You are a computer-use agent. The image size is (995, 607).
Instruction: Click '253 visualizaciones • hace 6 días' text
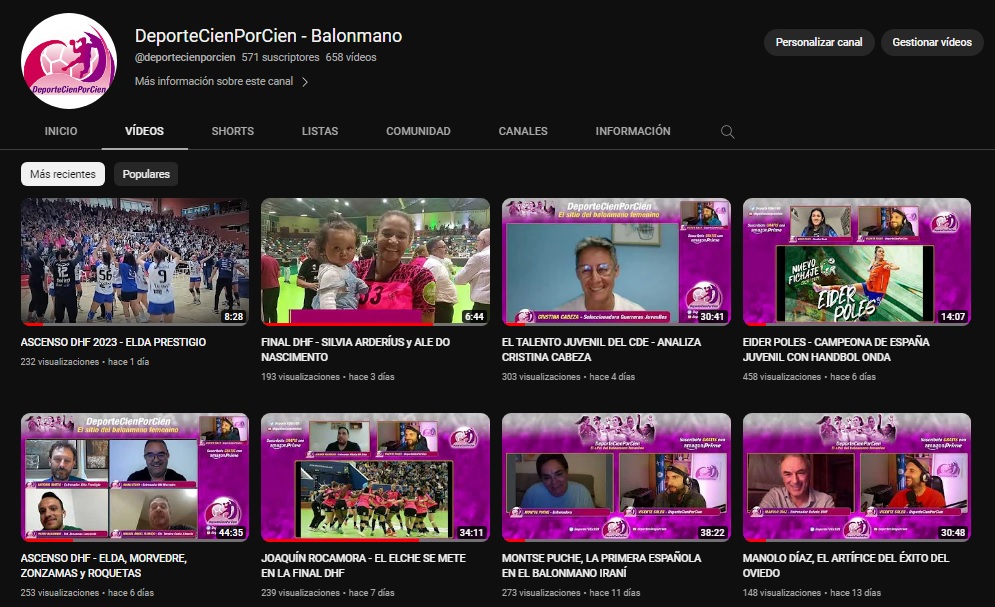87,592
